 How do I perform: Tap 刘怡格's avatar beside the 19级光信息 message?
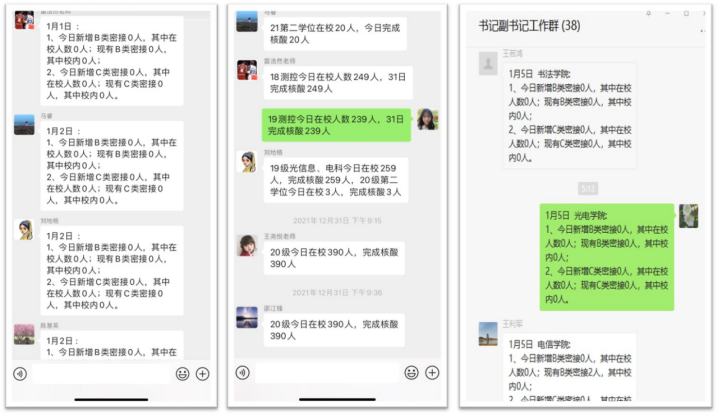point(247,162)
